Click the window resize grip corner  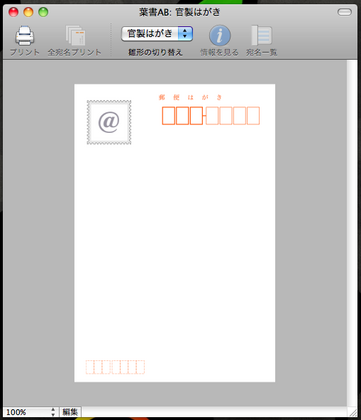[x=352, y=412]
